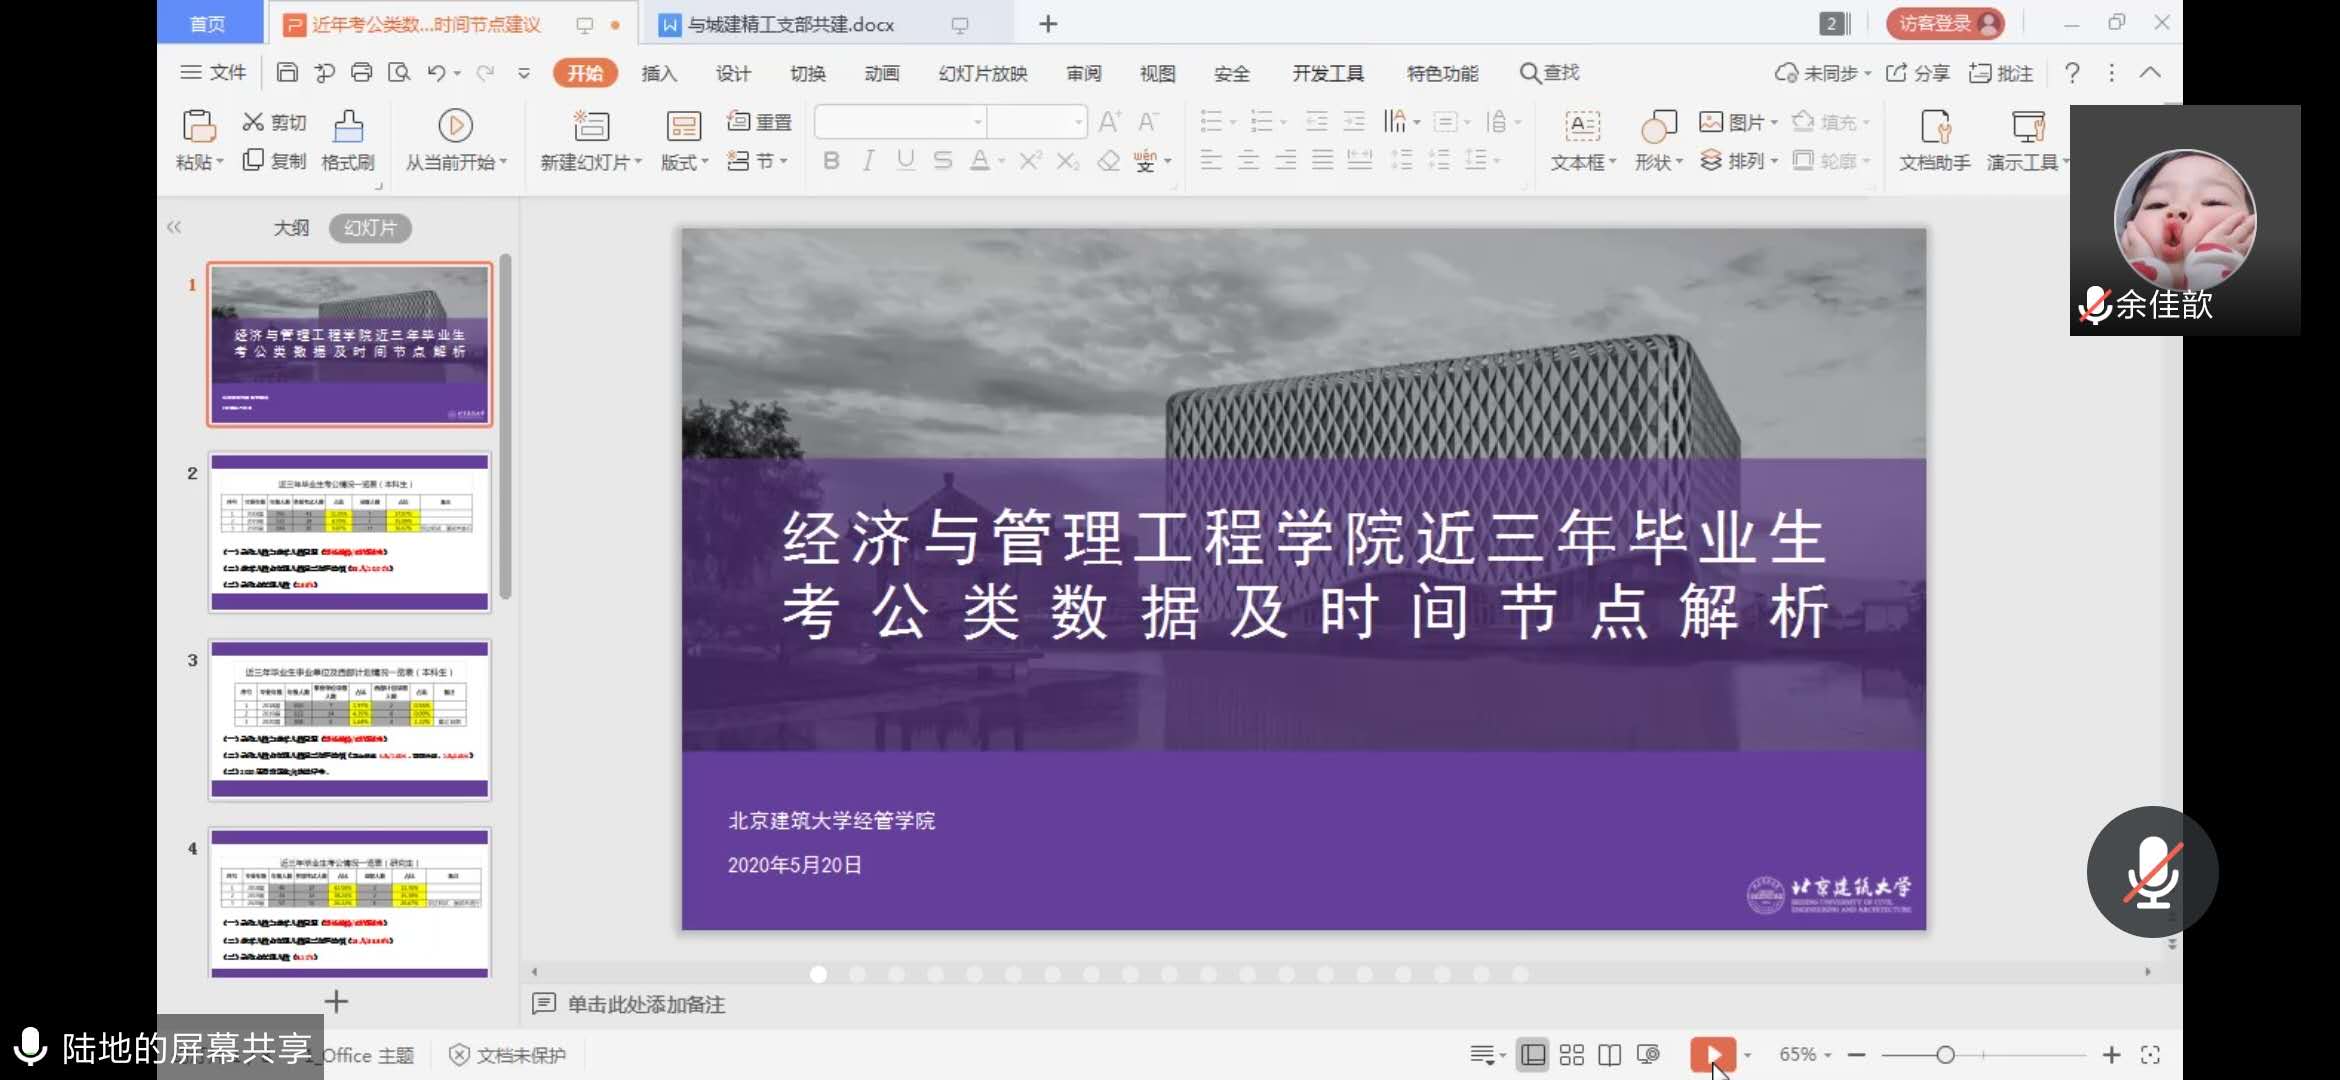The image size is (2340, 1080).
Task: Insert a Text Box icon
Action: [x=1582, y=127]
